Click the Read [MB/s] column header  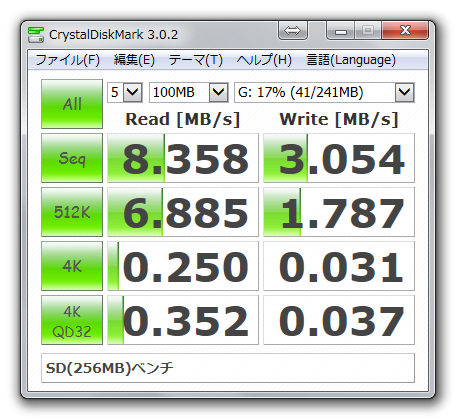(183, 119)
